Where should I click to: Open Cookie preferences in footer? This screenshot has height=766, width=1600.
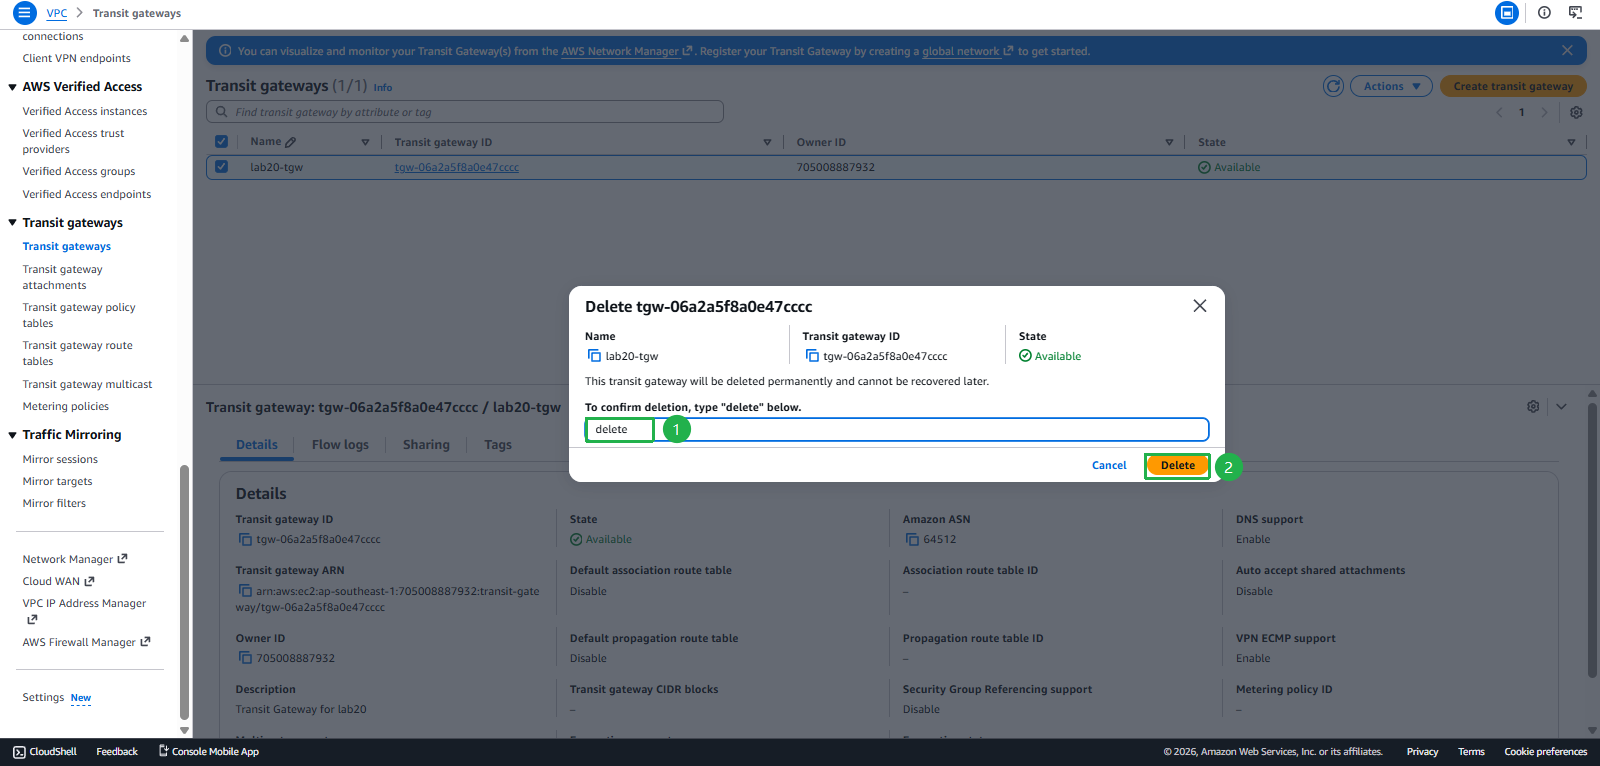1545,752
